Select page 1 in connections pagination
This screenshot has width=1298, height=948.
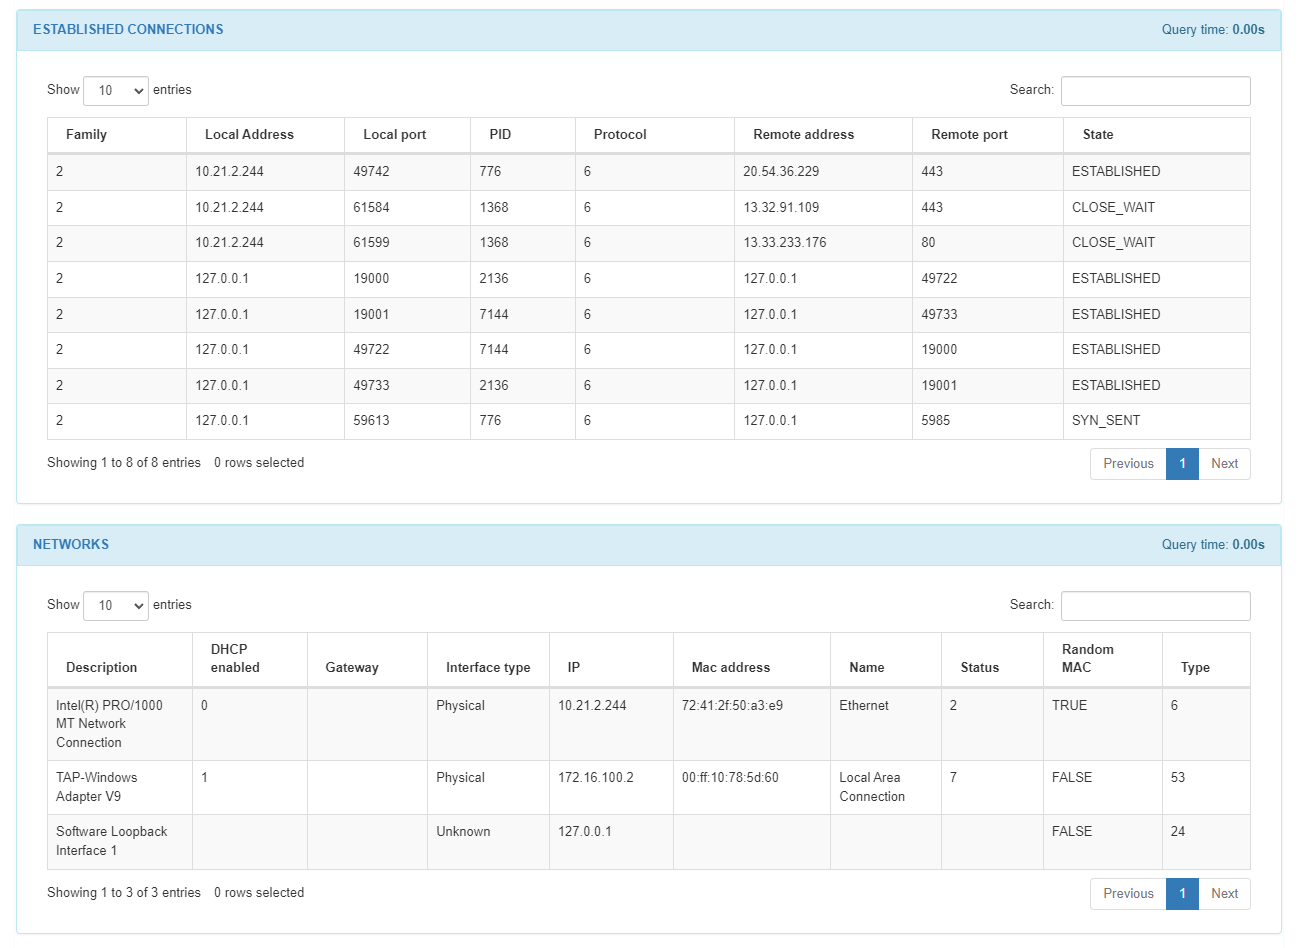(x=1182, y=464)
